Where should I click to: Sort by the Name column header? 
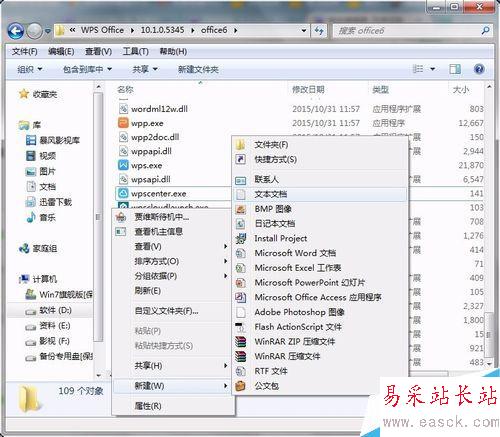tap(125, 89)
